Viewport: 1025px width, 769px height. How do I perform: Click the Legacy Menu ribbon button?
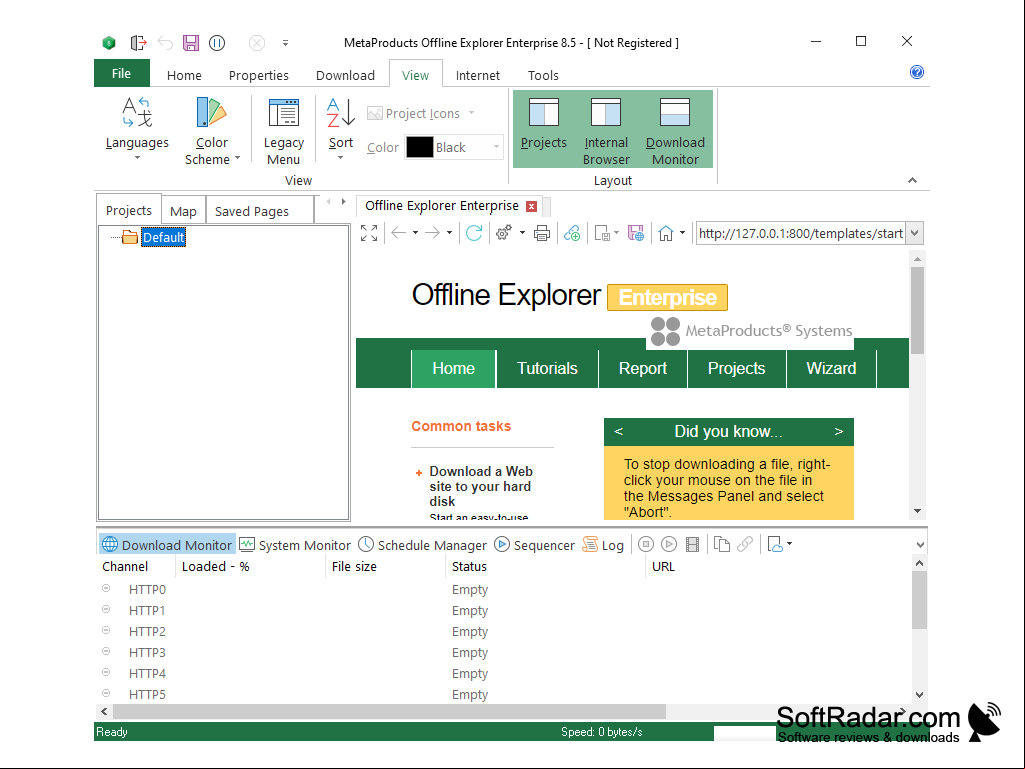pyautogui.click(x=284, y=130)
